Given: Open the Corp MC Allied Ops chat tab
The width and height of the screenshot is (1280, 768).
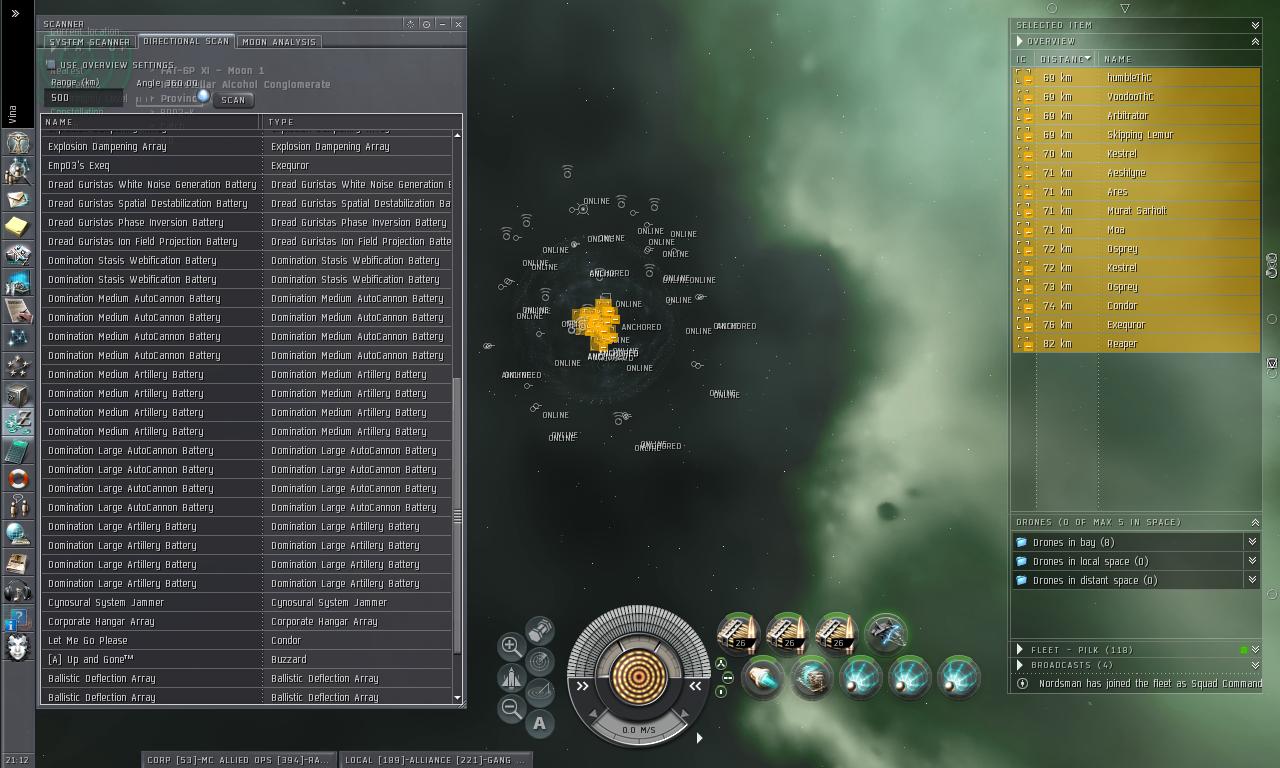Looking at the screenshot, I should pos(238,760).
